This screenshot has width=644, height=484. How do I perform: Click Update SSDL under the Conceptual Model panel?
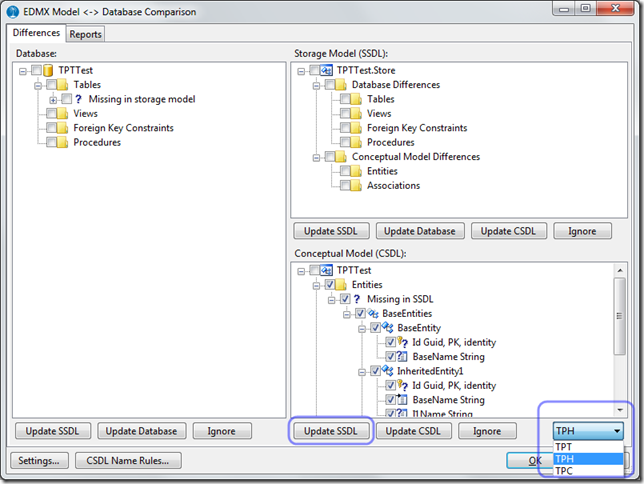(x=331, y=431)
